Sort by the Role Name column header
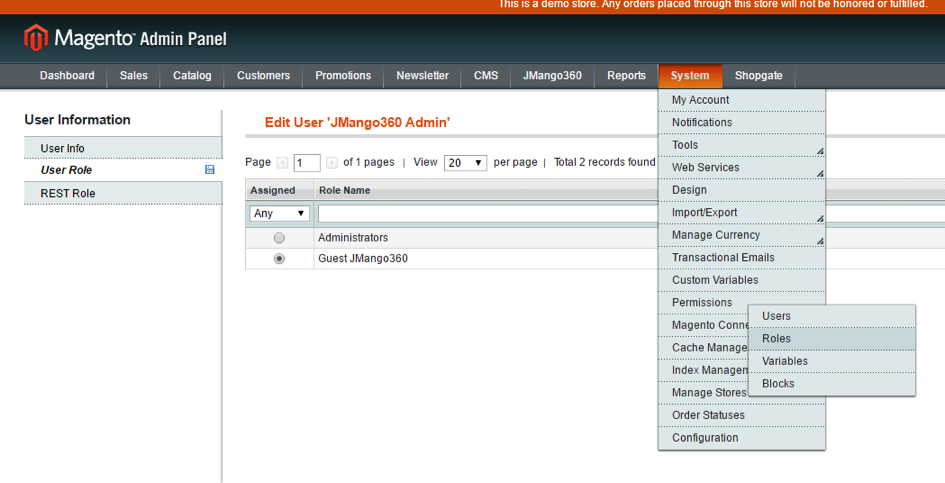The width and height of the screenshot is (945, 483). tap(345, 191)
